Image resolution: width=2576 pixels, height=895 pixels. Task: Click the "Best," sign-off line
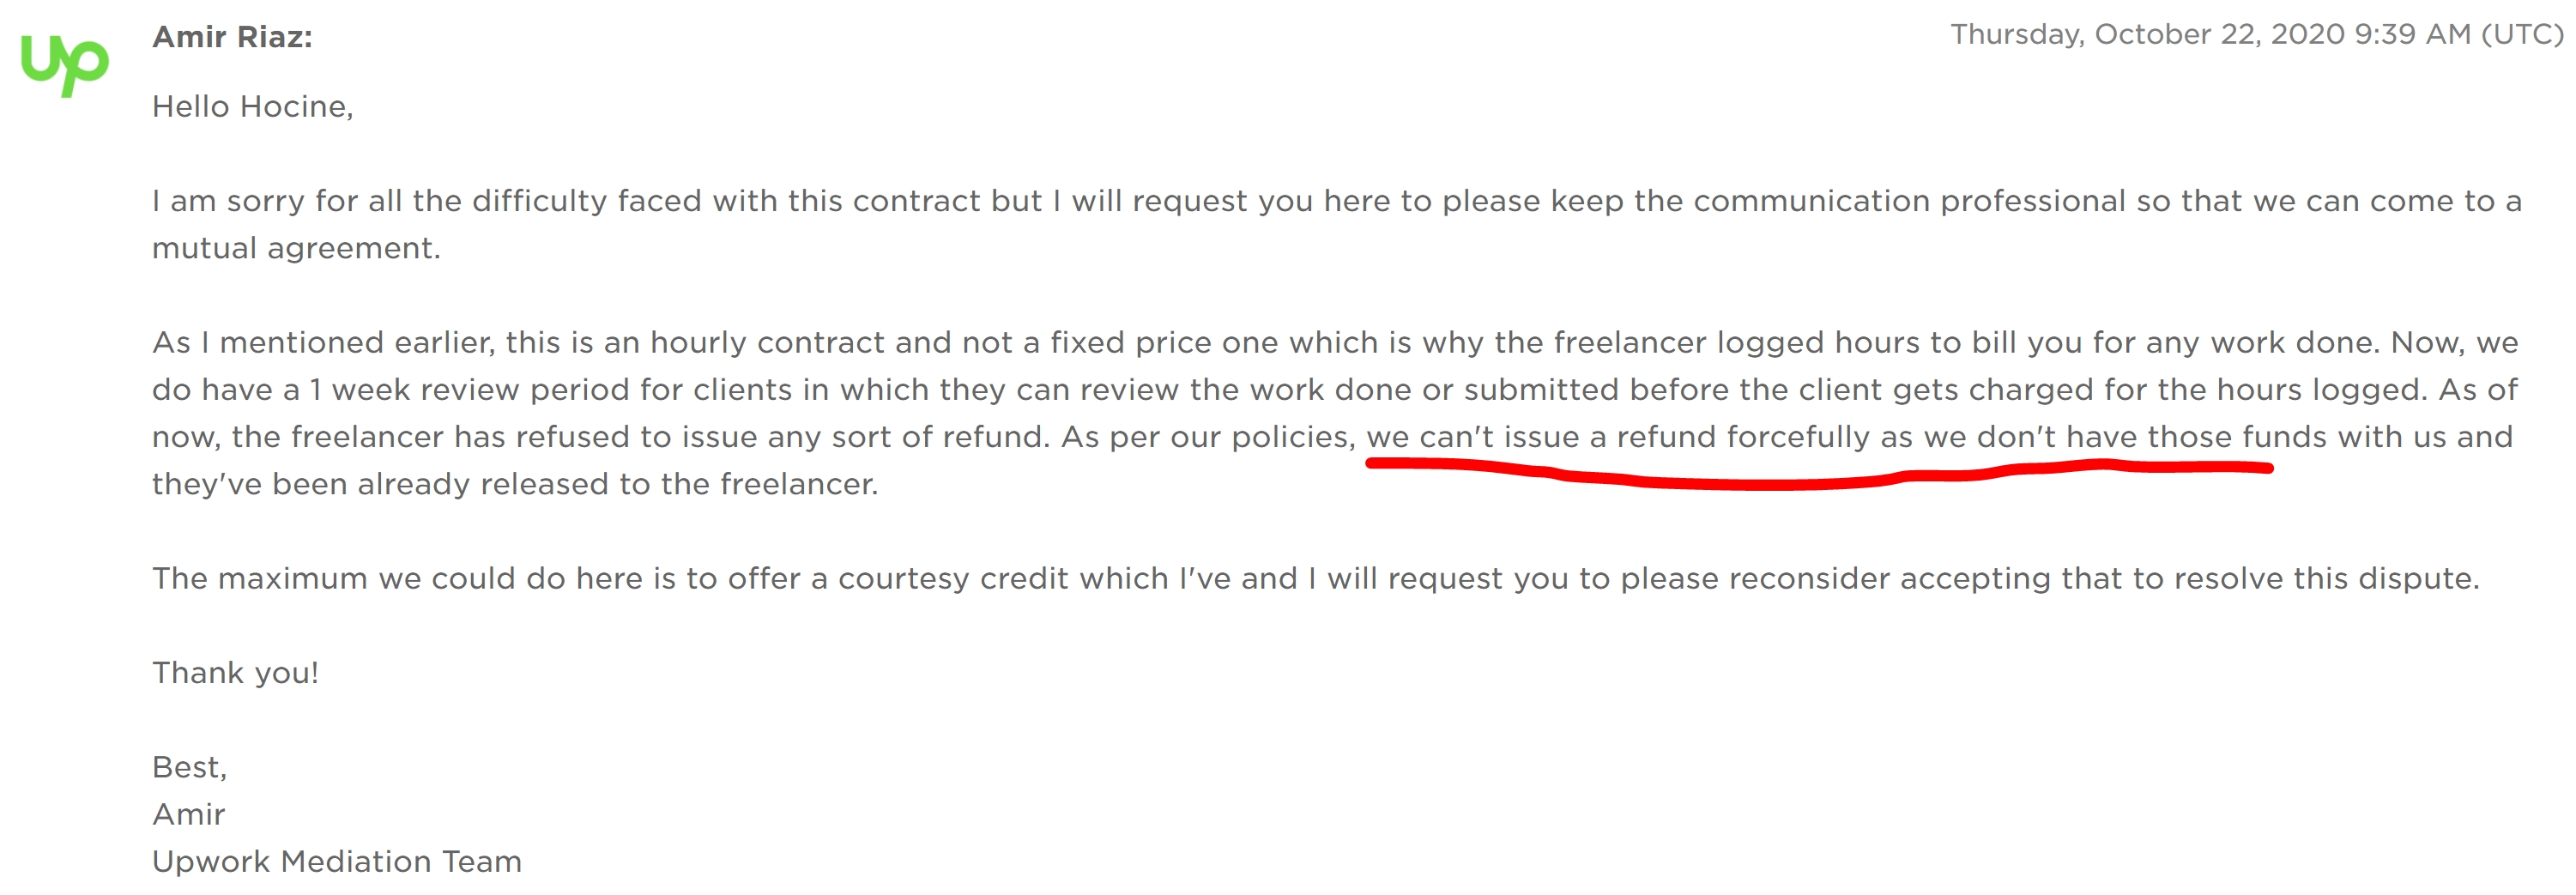(x=189, y=767)
